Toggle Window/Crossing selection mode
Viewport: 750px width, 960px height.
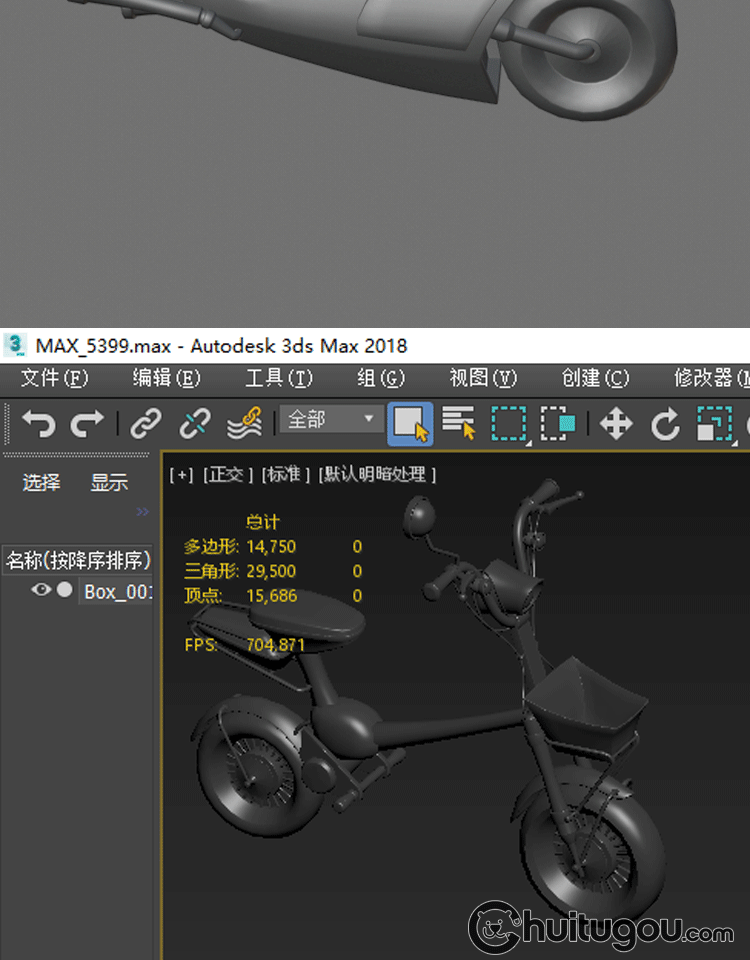558,423
